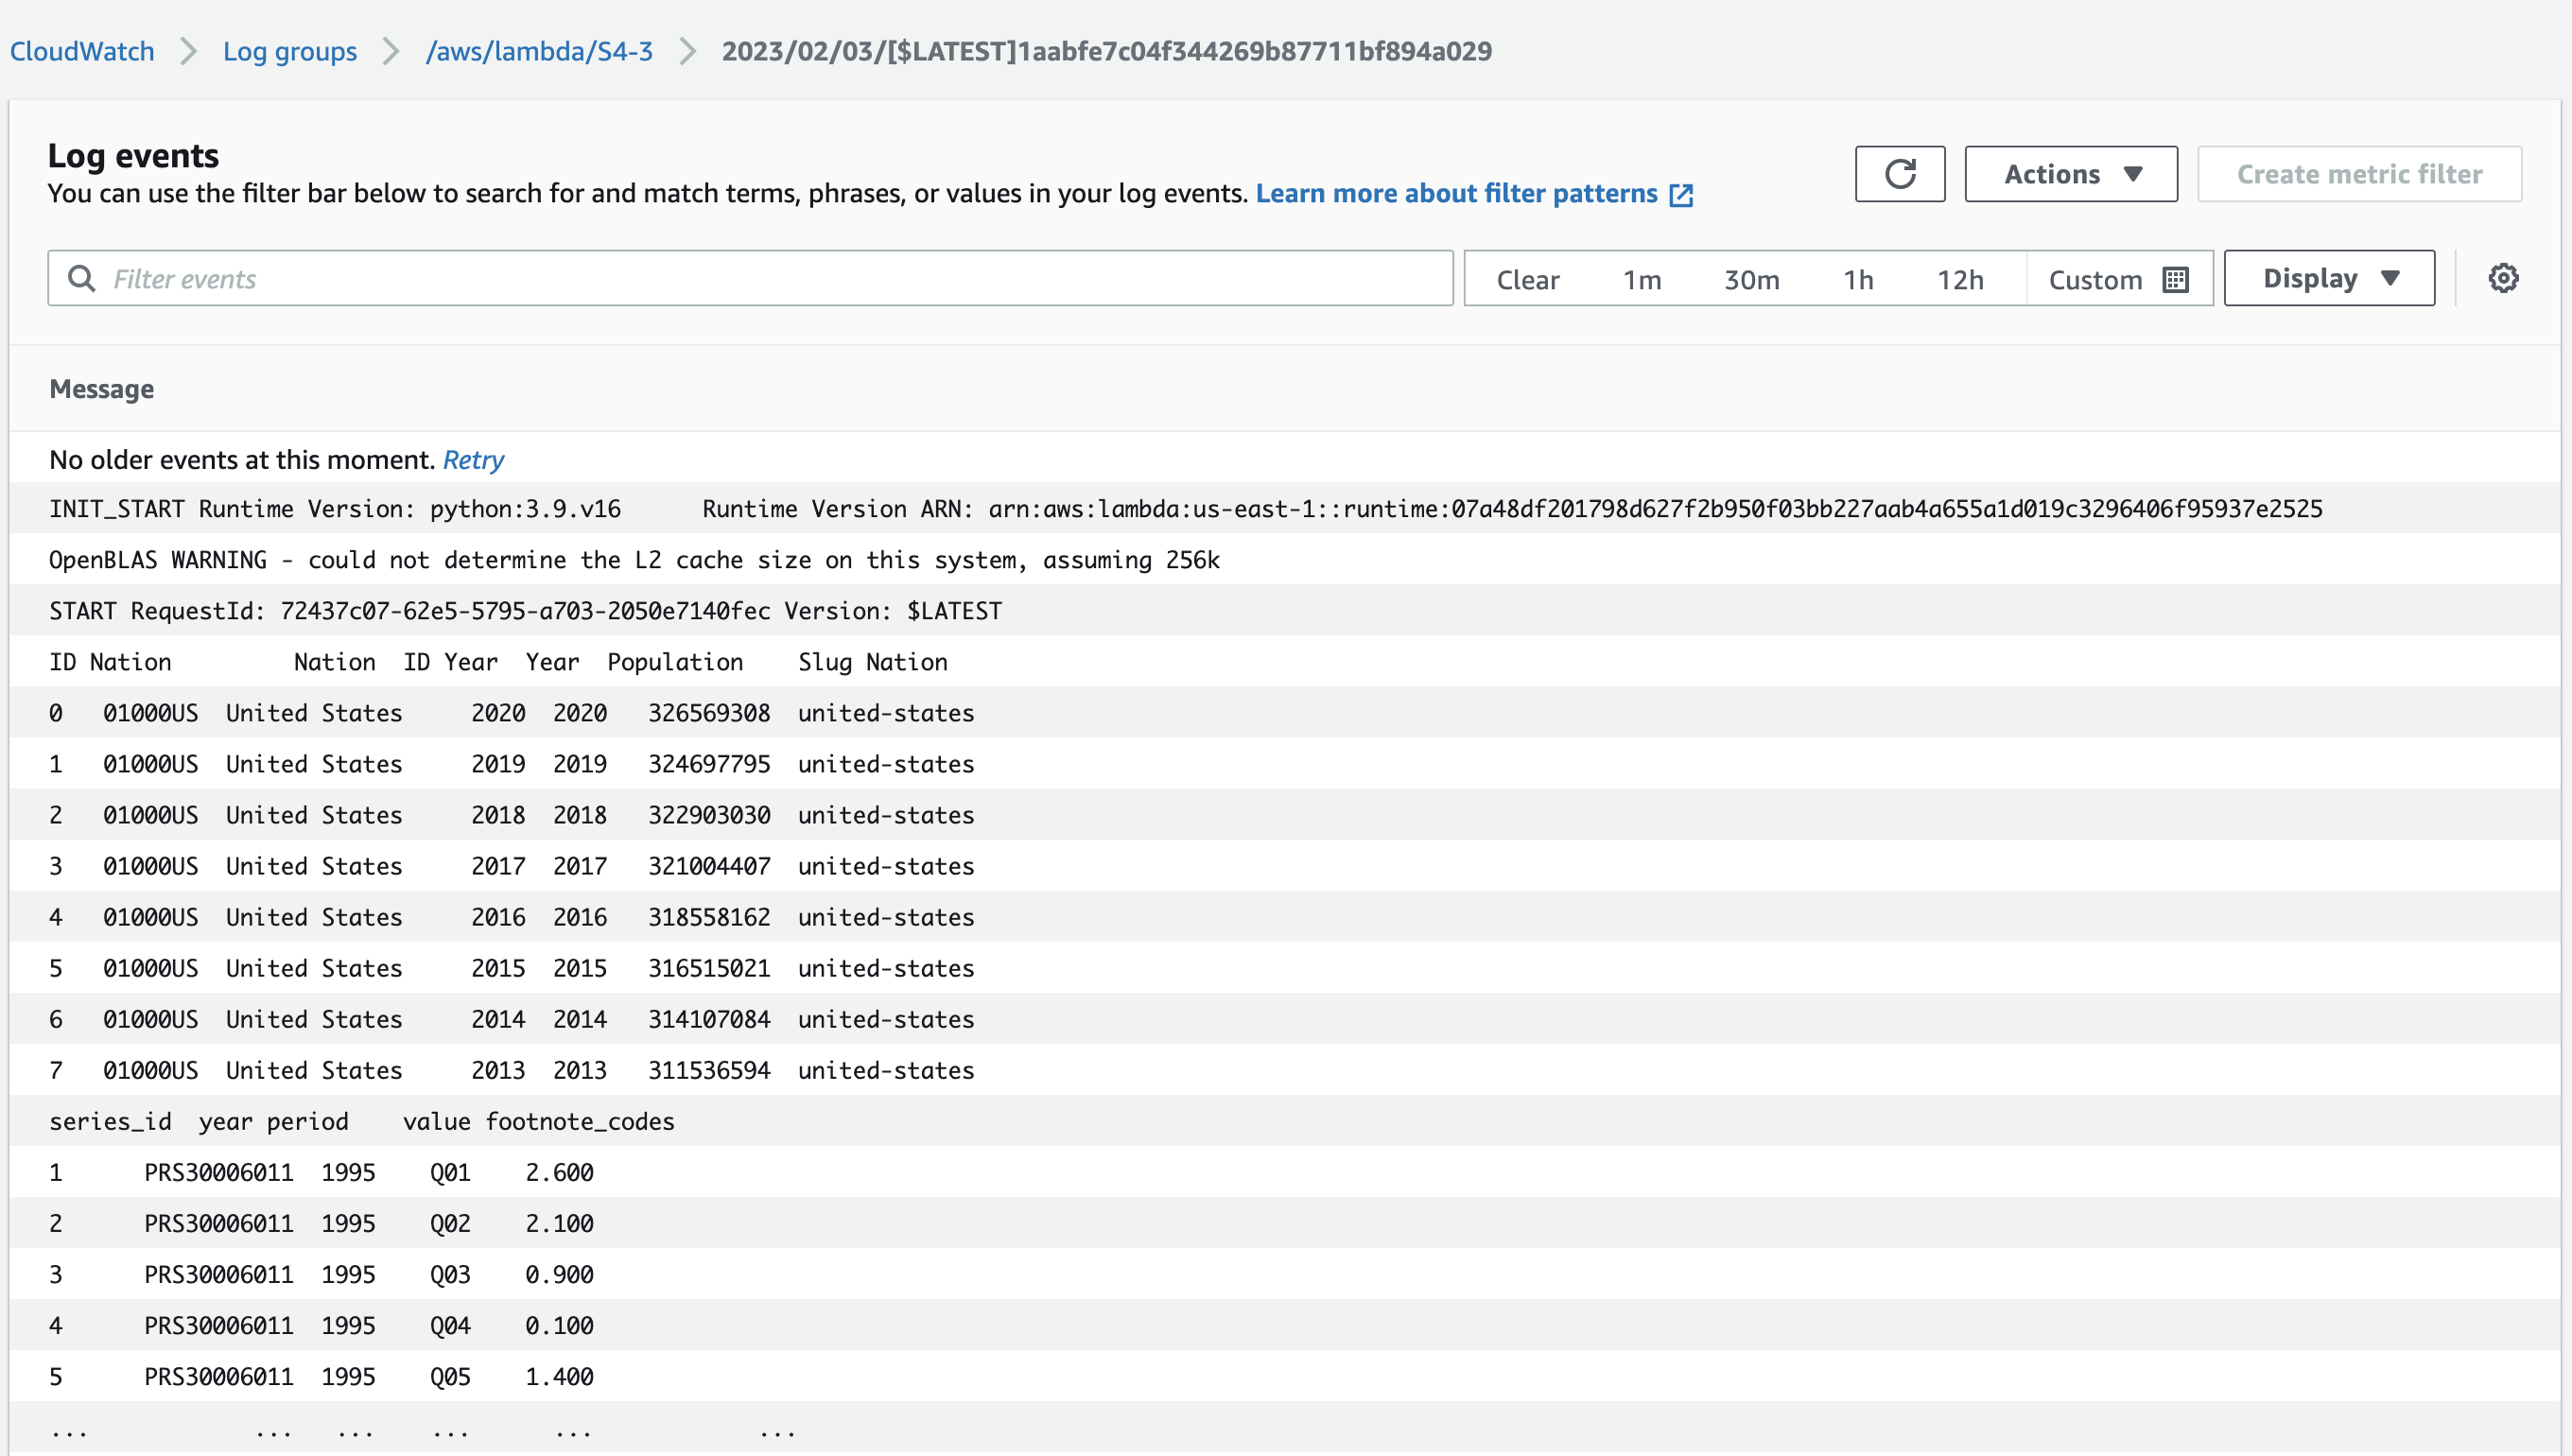Choose the 1h time range
Screen dimensions: 2572x1456
(1857, 280)
